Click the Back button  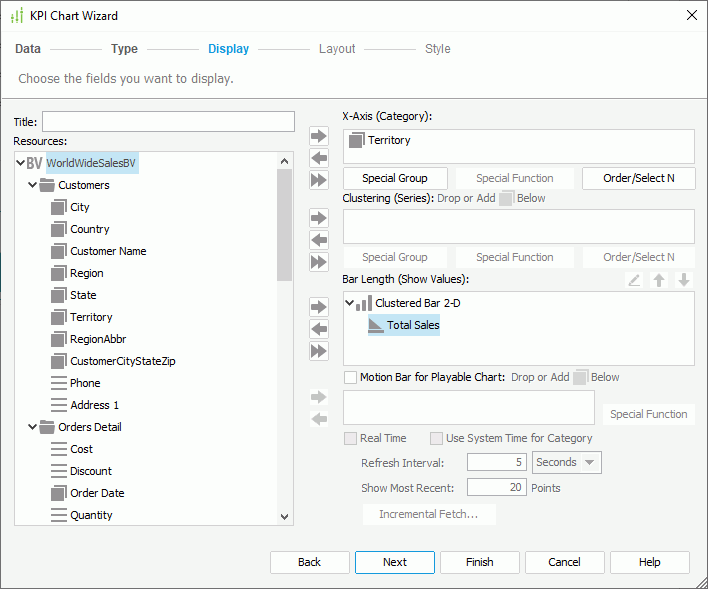(310, 562)
